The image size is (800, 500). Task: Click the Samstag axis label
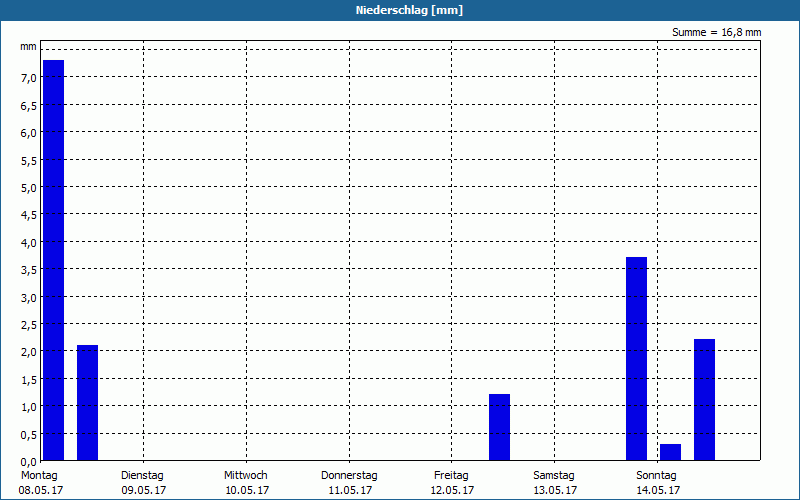[554, 476]
